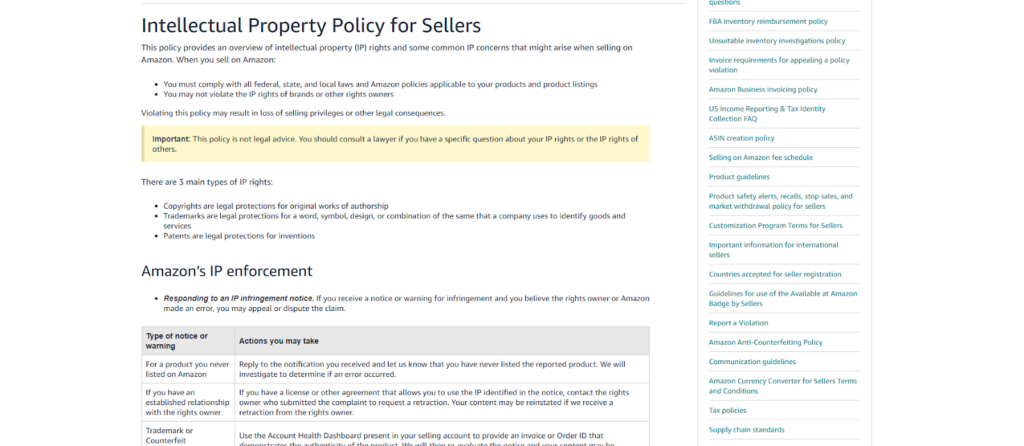The width and height of the screenshot is (1024, 446).
Task: Click the Tax policies link
Action: [727, 410]
